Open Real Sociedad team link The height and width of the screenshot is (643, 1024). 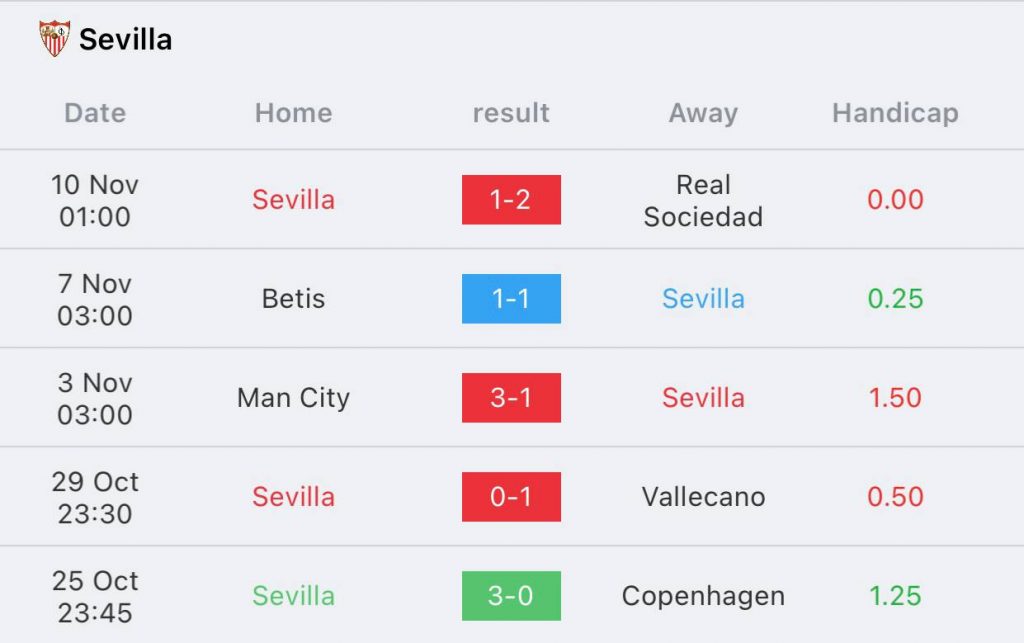tap(703, 200)
